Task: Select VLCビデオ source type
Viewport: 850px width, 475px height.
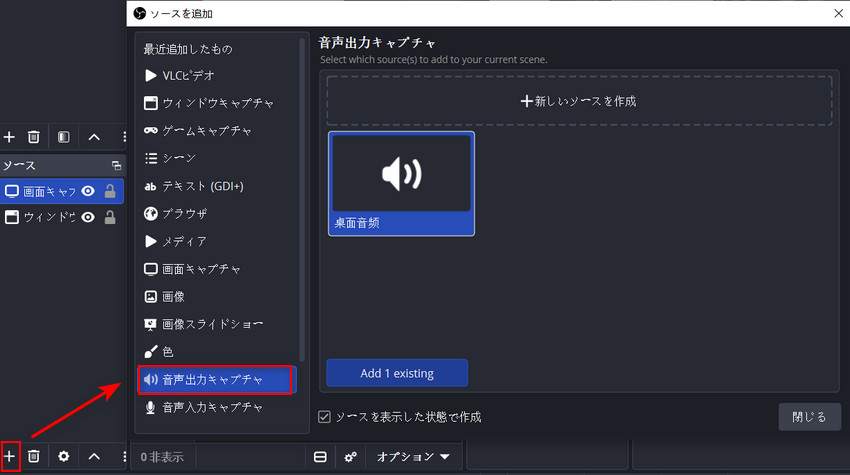Action: point(217,75)
